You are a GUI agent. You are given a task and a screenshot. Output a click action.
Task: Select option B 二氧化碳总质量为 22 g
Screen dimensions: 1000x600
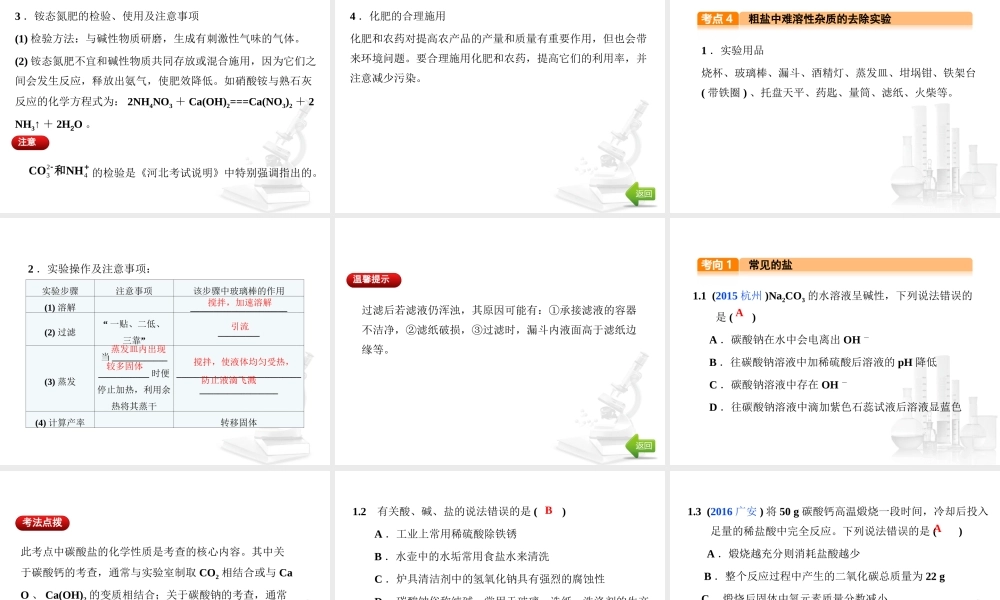825,576
